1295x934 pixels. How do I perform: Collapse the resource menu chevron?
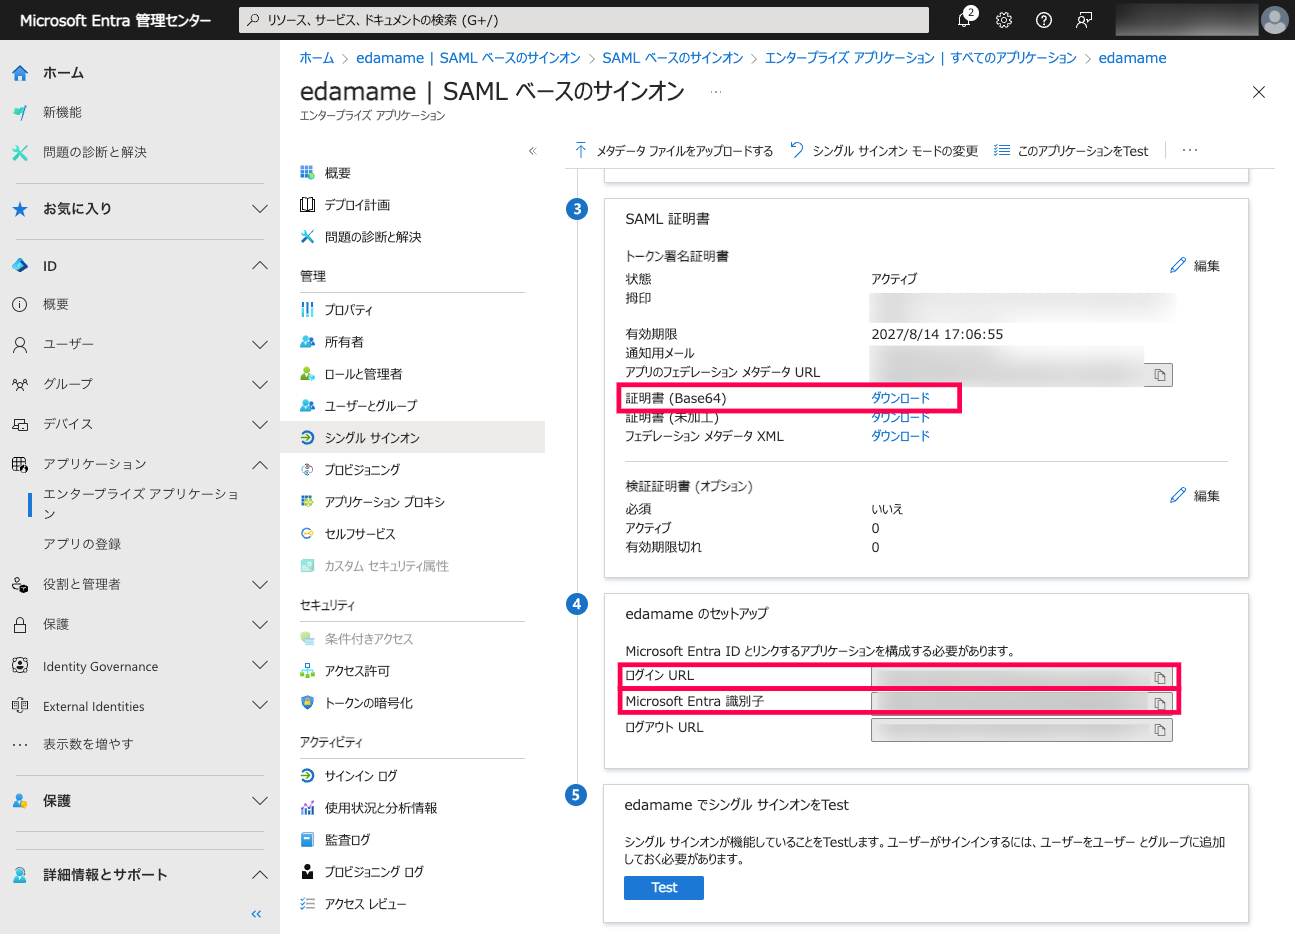(x=533, y=151)
